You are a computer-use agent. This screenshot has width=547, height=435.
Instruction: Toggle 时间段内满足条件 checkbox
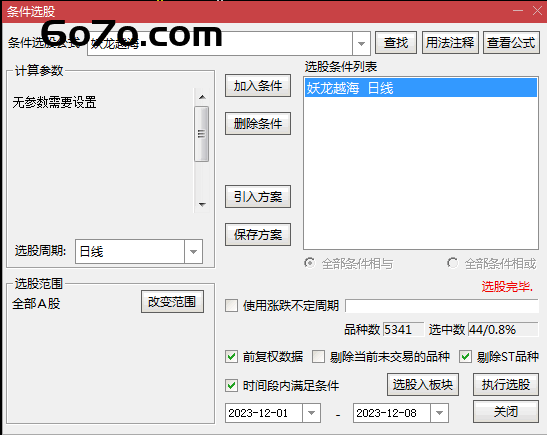tap(232, 385)
